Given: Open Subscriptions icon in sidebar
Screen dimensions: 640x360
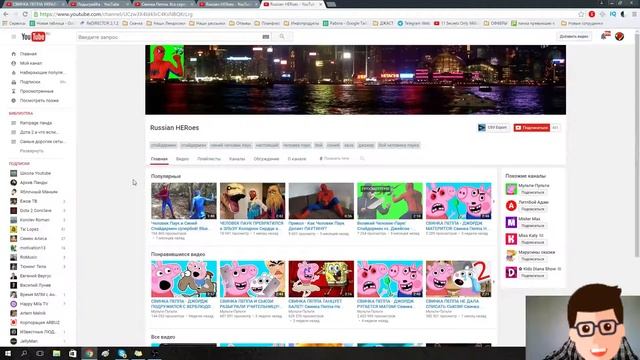Looking at the screenshot, I should [13, 82].
